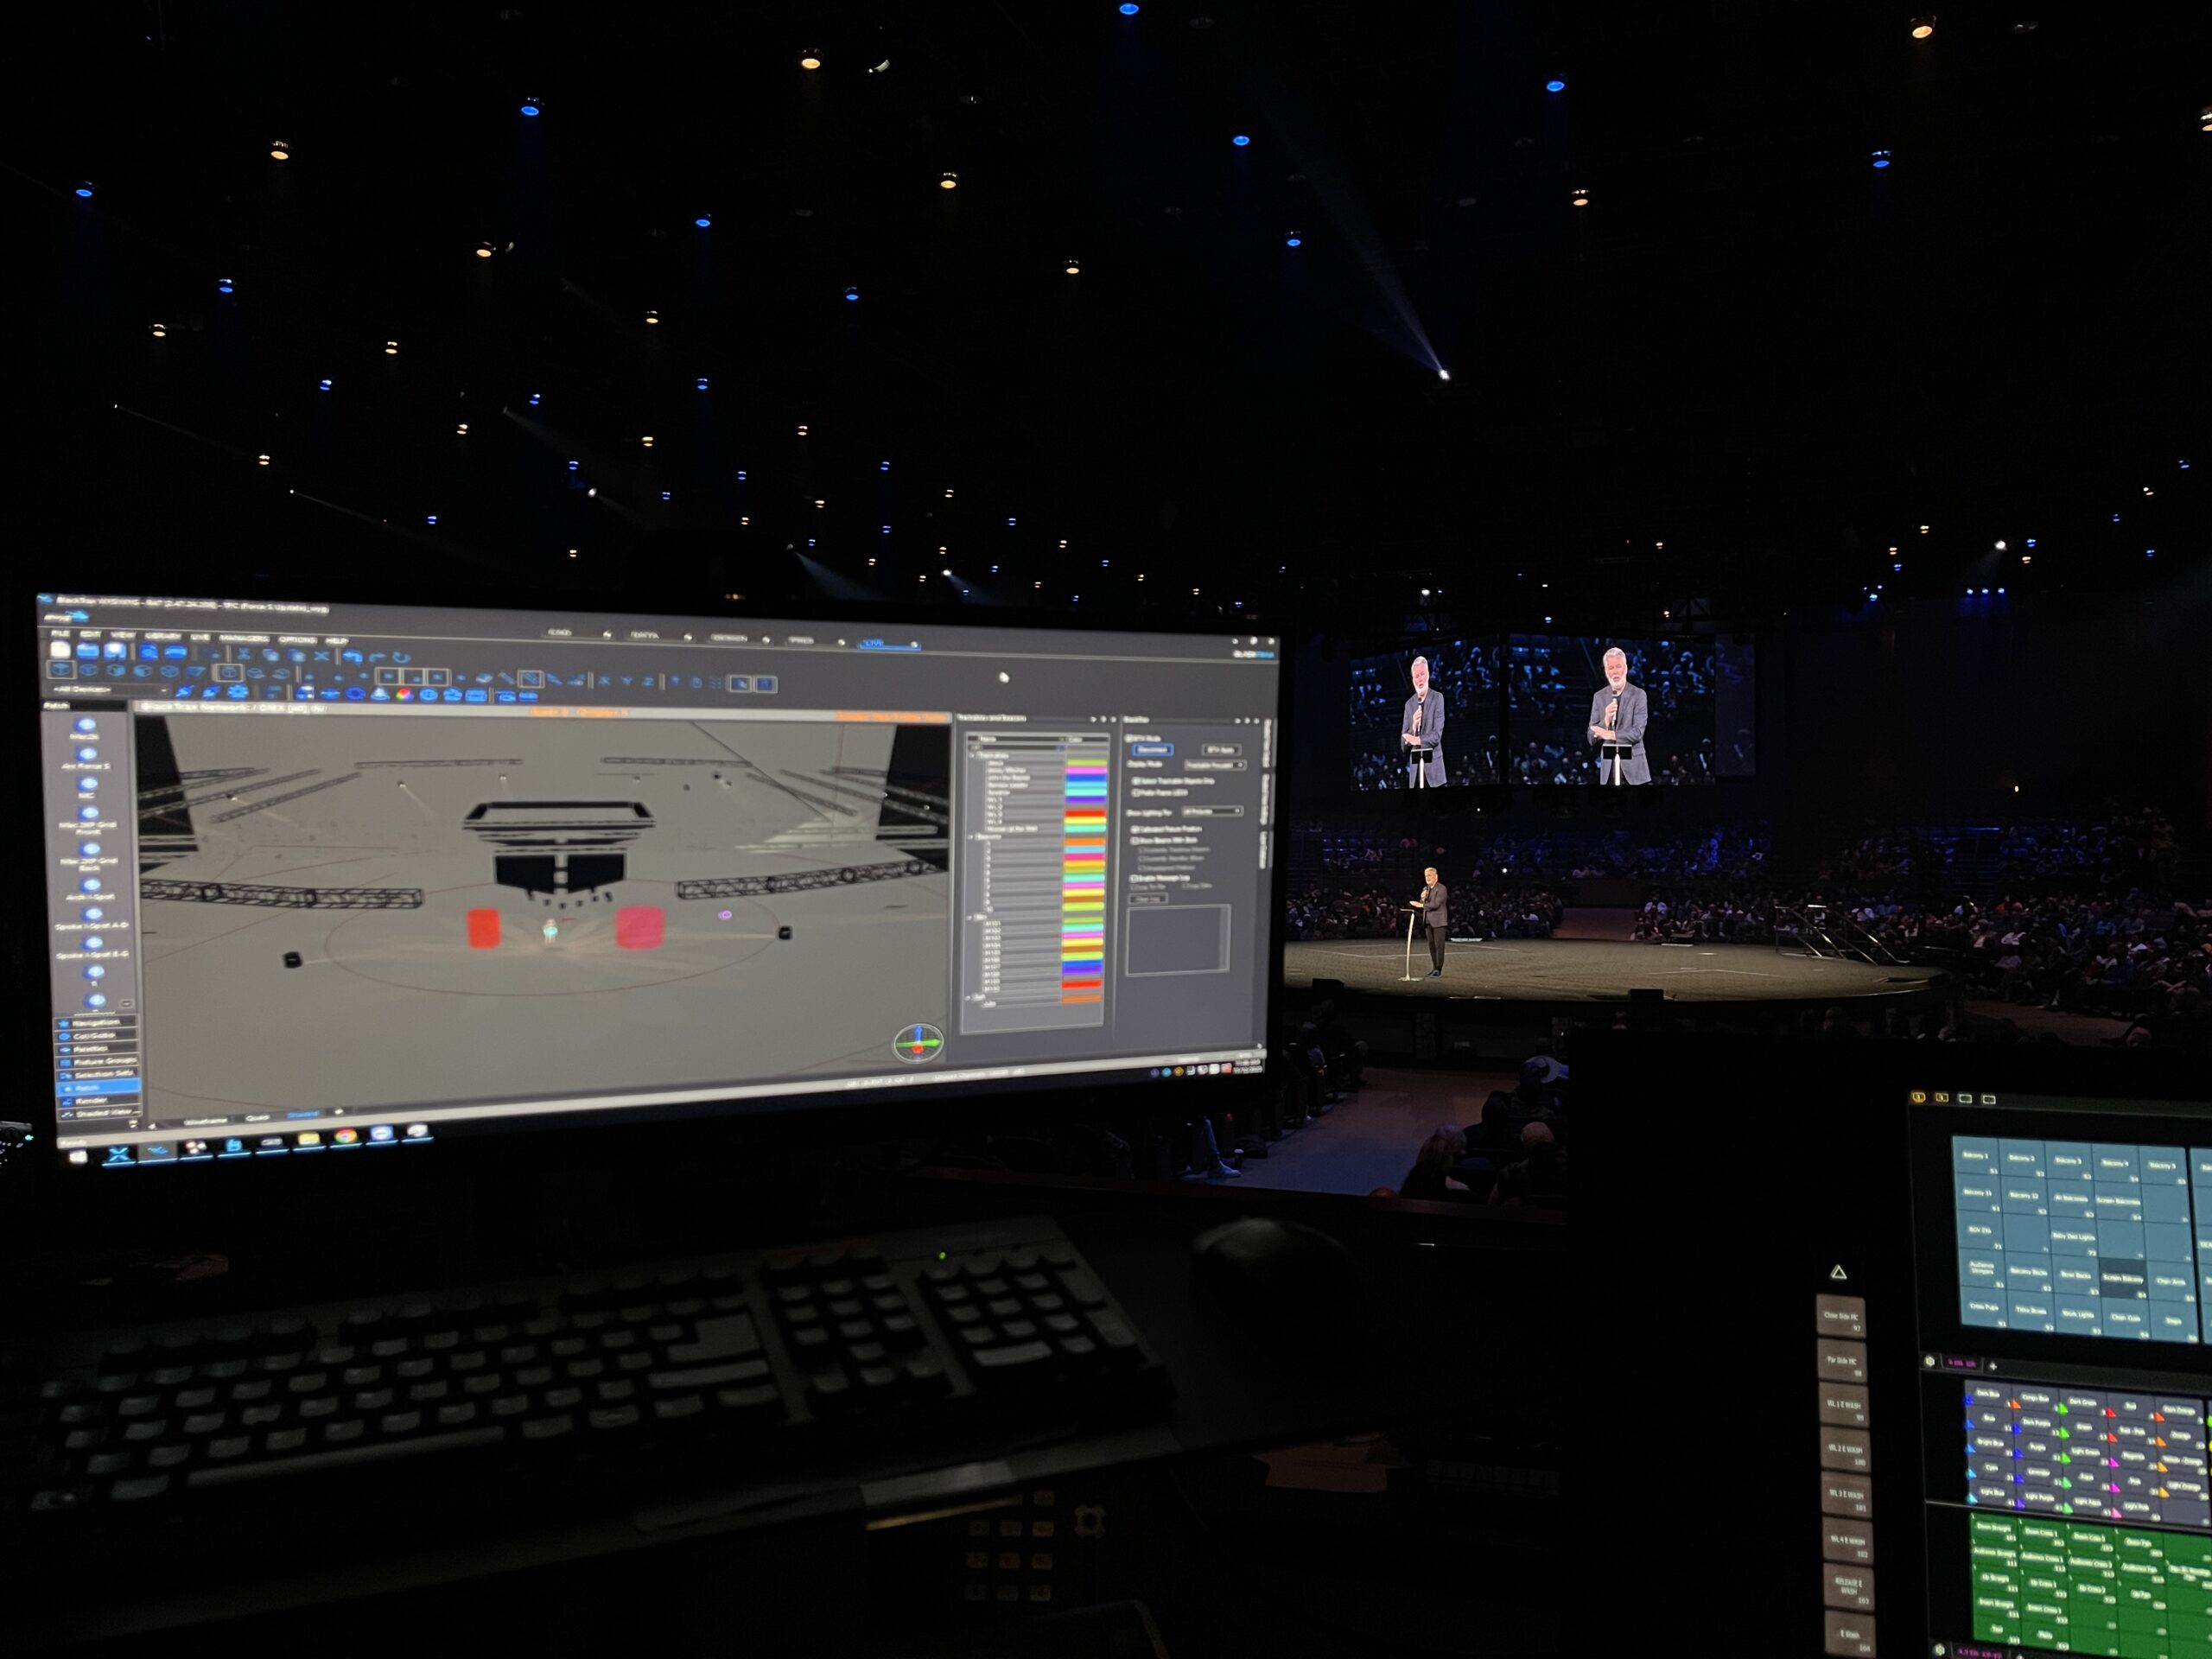Image resolution: width=2212 pixels, height=1659 pixels.
Task: Click the Disconnect button
Action: point(1153,749)
